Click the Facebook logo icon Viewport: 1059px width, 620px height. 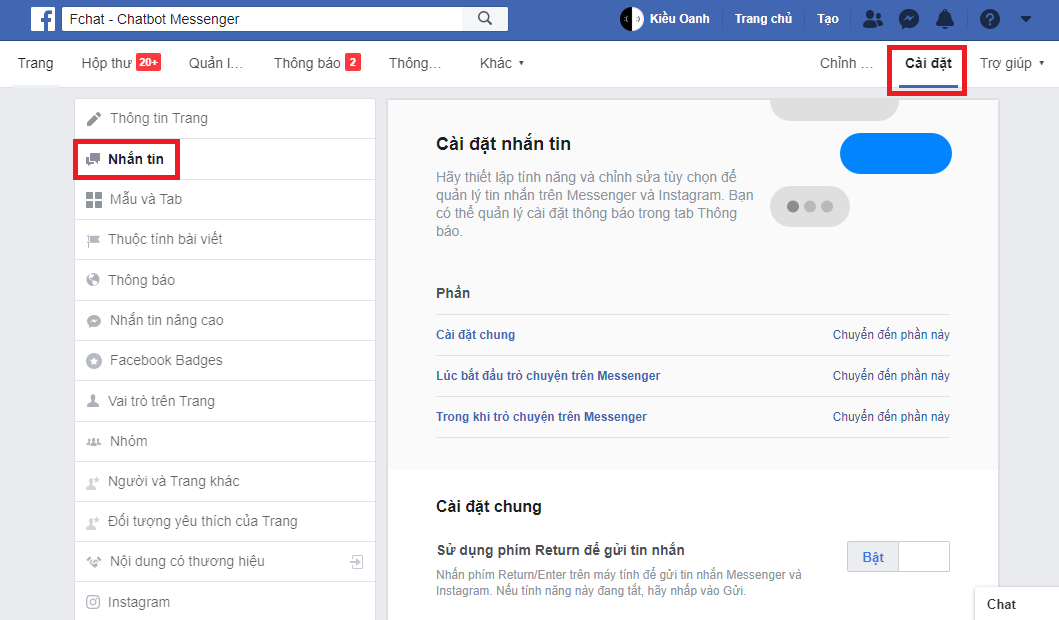click(x=43, y=19)
